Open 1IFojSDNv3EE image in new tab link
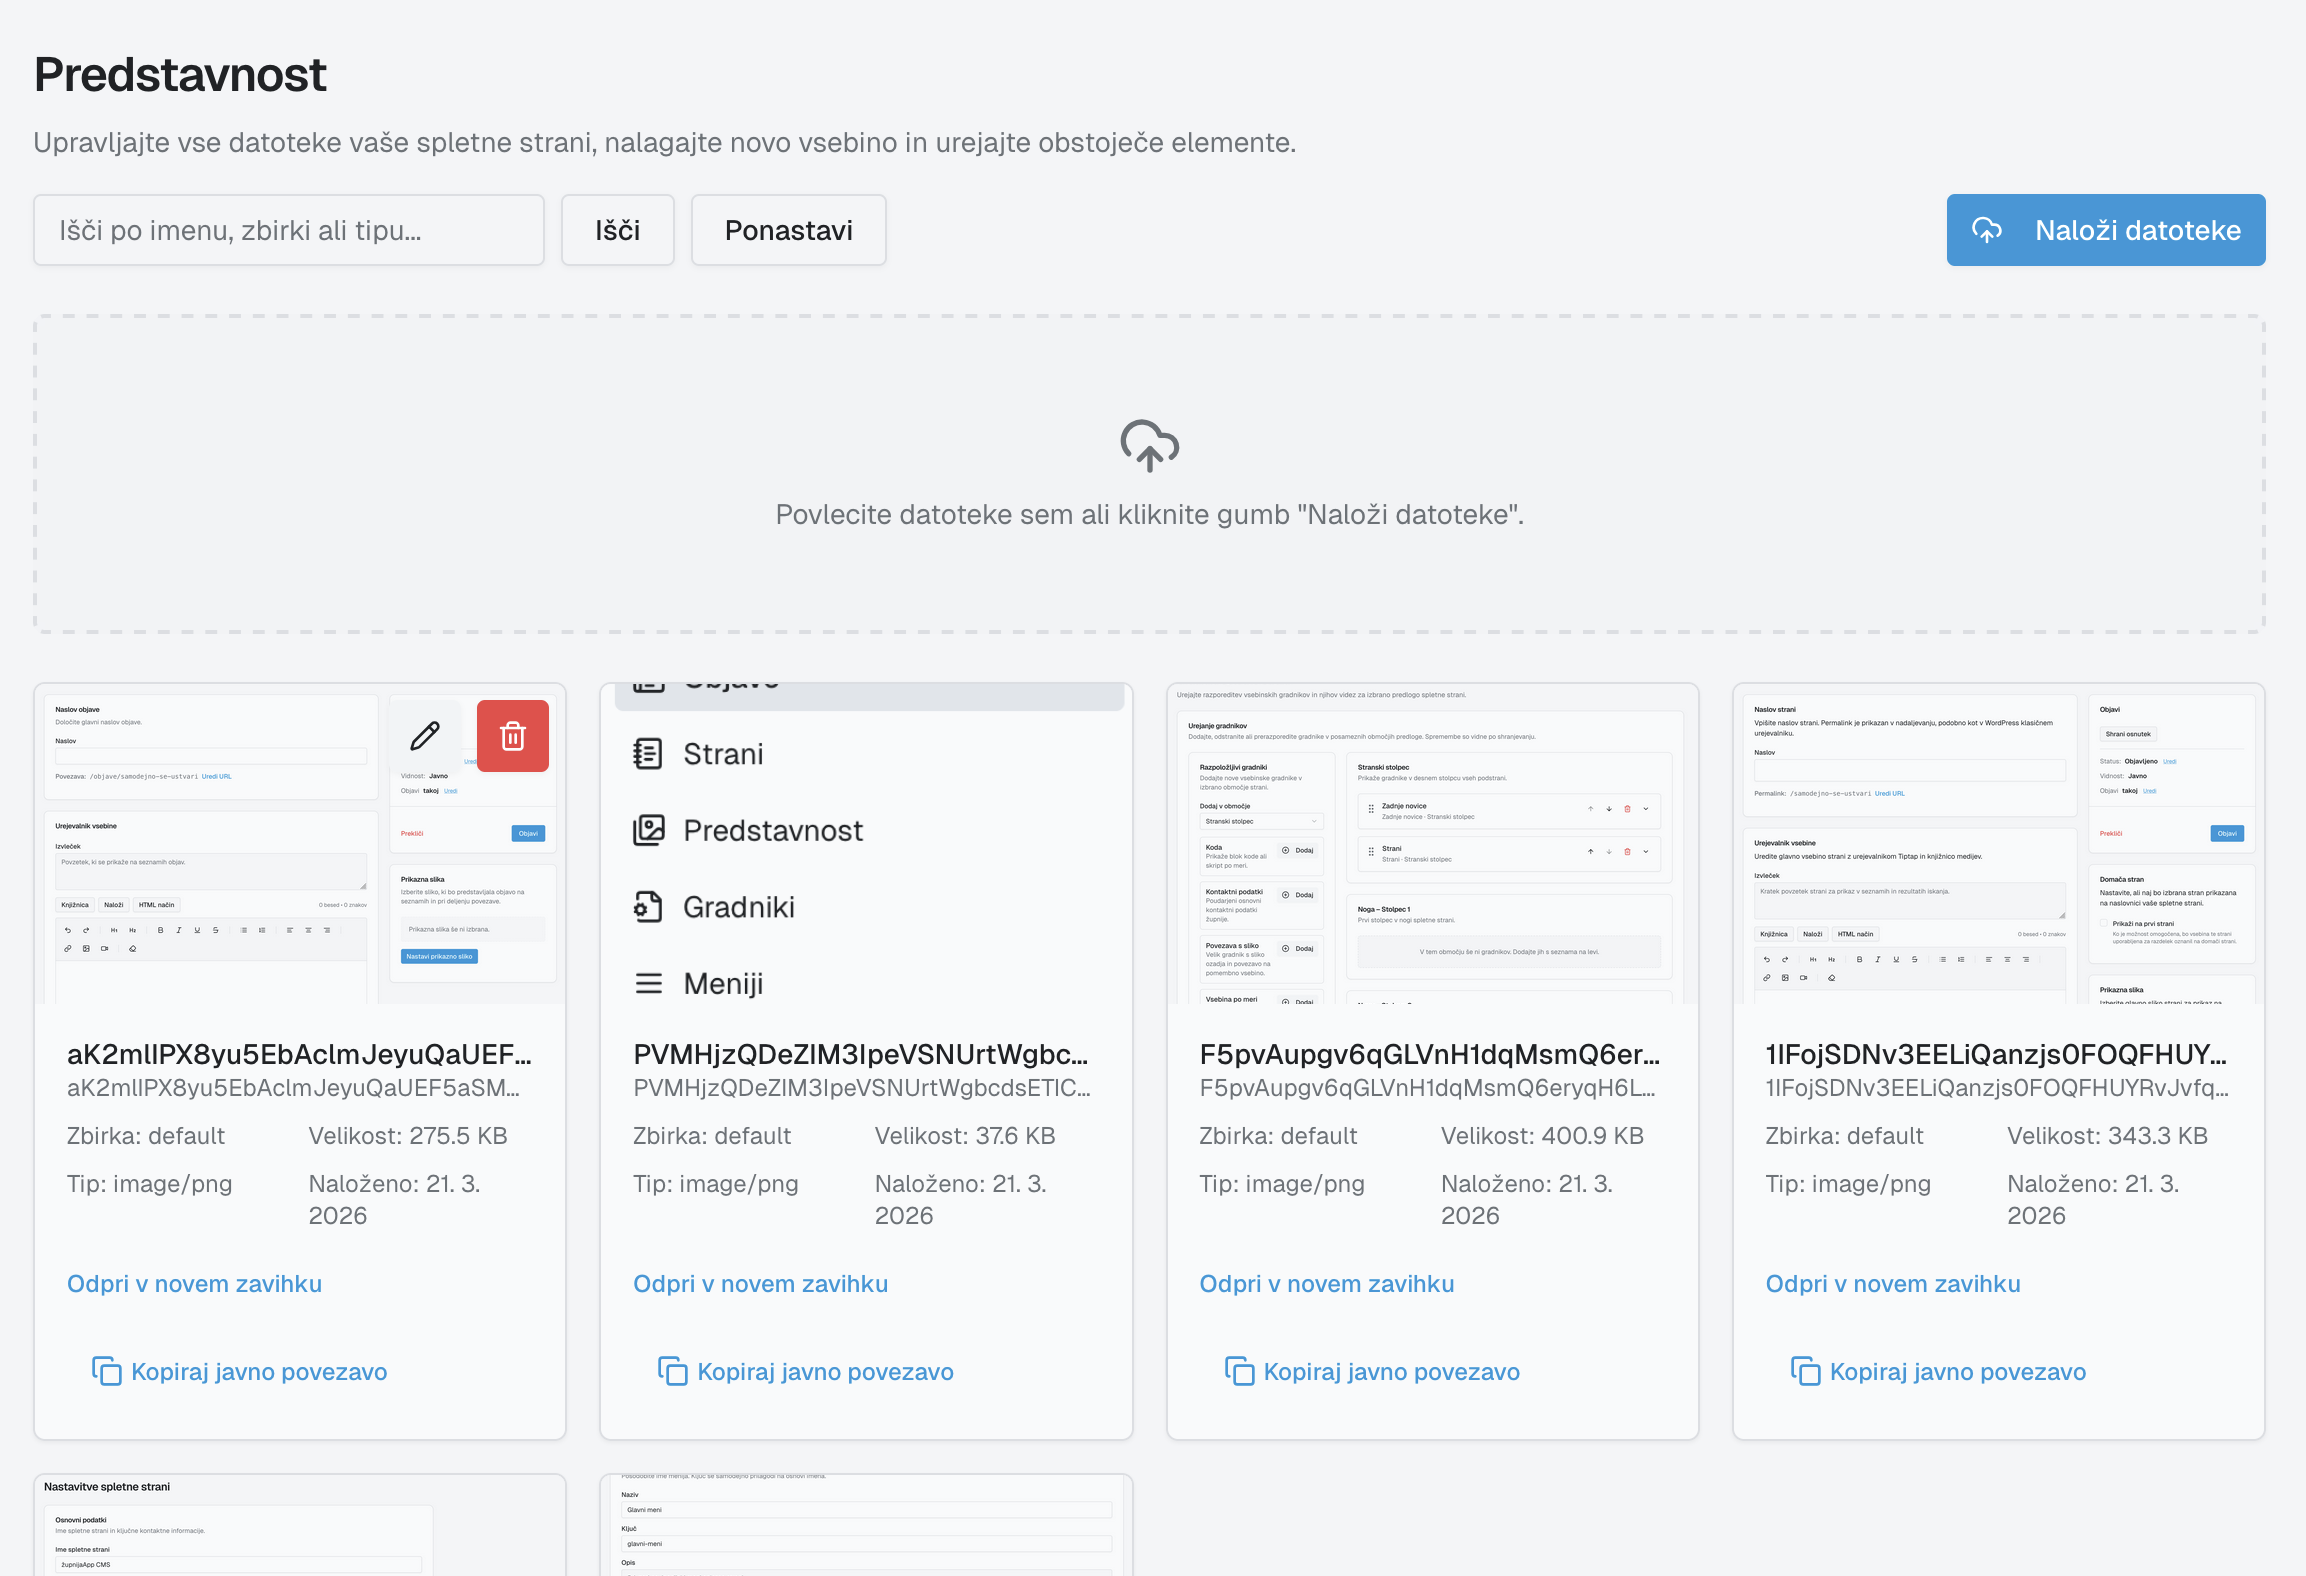Screen dimensions: 2306x1576 pos(1892,1284)
